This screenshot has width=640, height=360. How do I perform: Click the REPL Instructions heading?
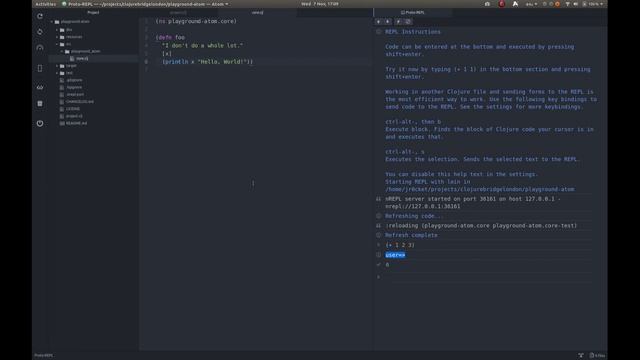pos(413,32)
